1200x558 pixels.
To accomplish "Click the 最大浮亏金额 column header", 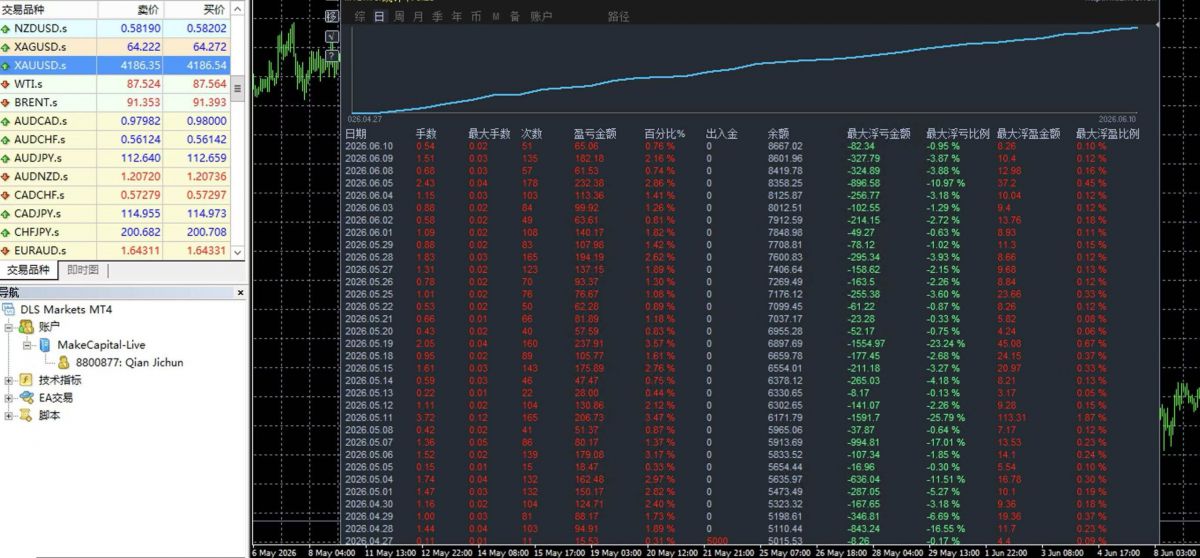I will [878, 133].
